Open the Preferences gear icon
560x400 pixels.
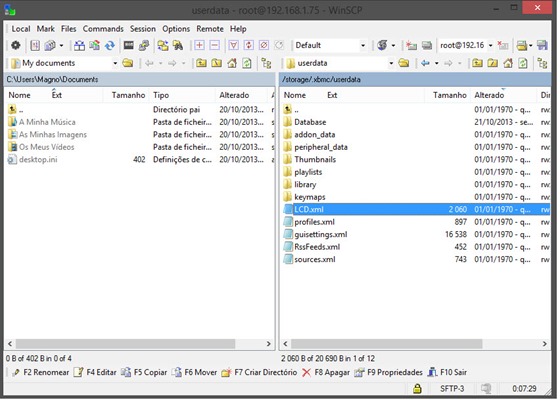[x=15, y=45]
